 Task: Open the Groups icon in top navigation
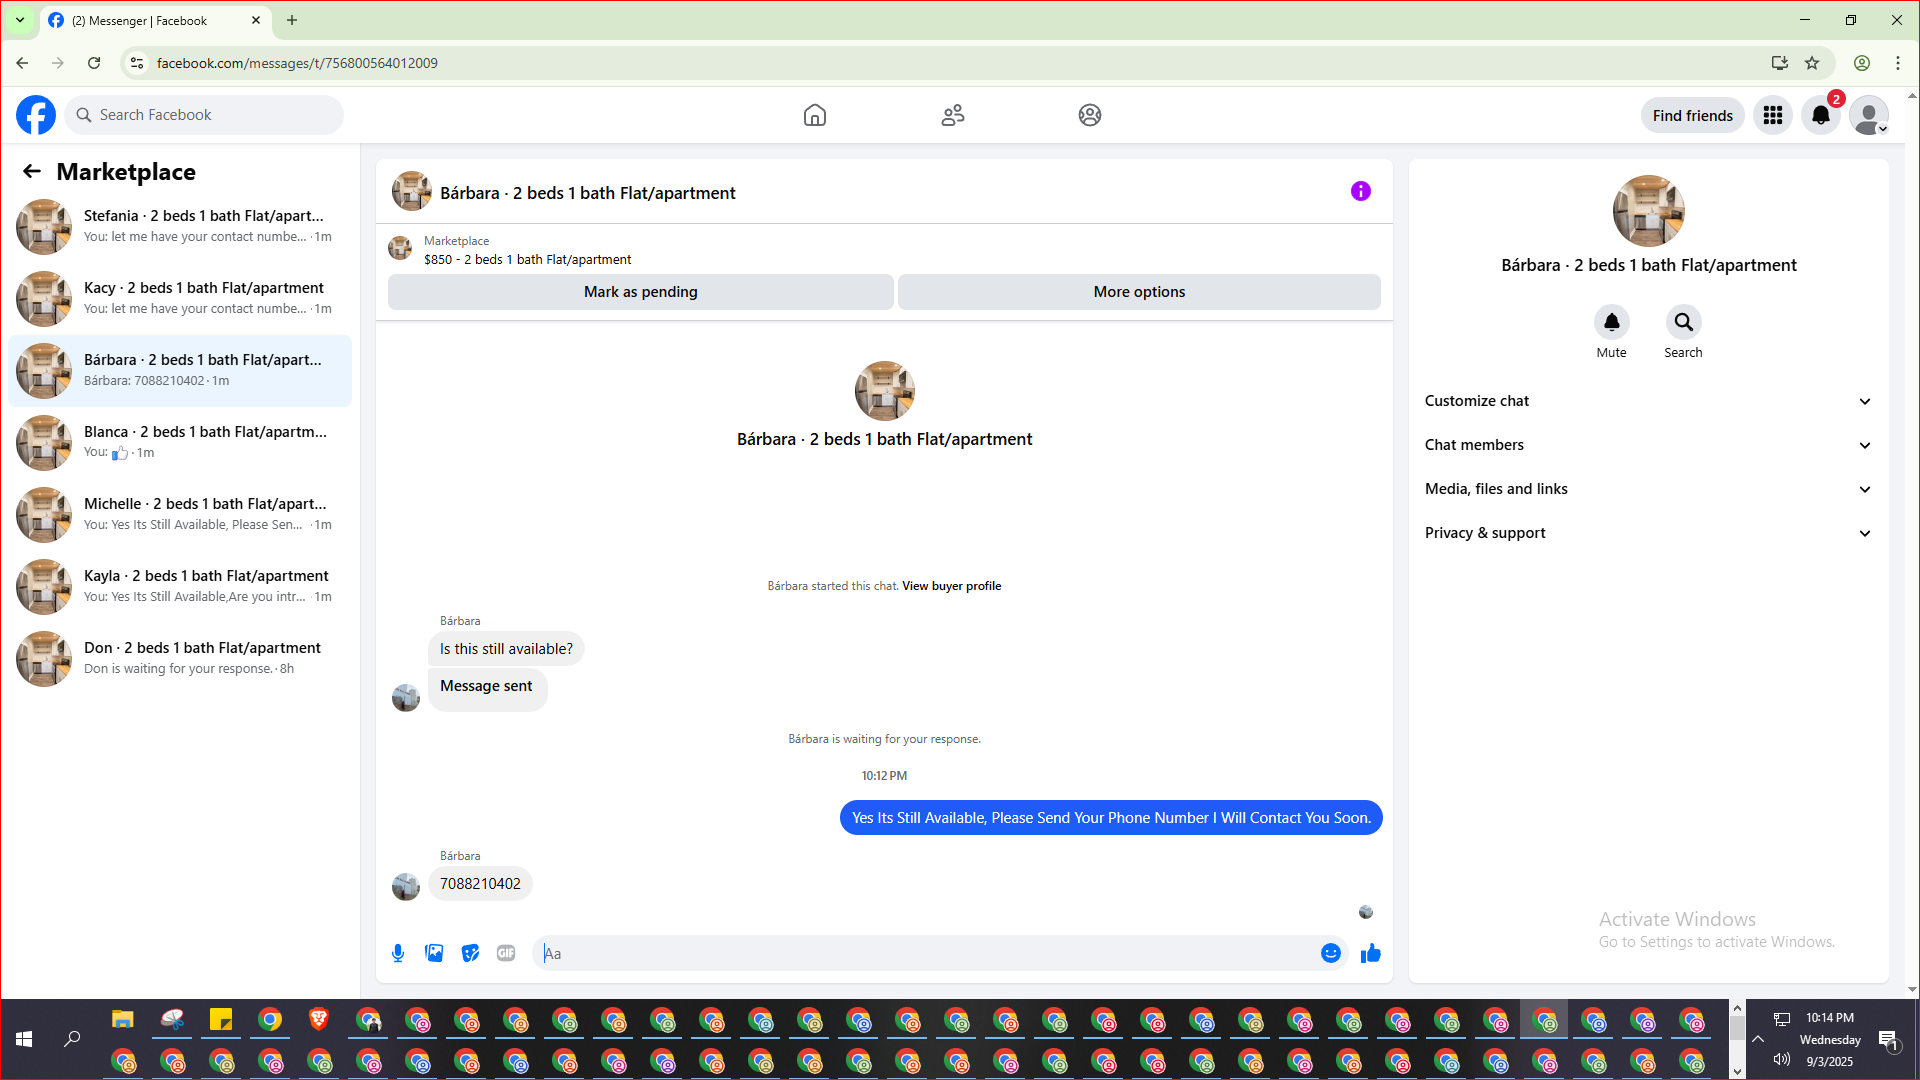pyautogui.click(x=1090, y=115)
